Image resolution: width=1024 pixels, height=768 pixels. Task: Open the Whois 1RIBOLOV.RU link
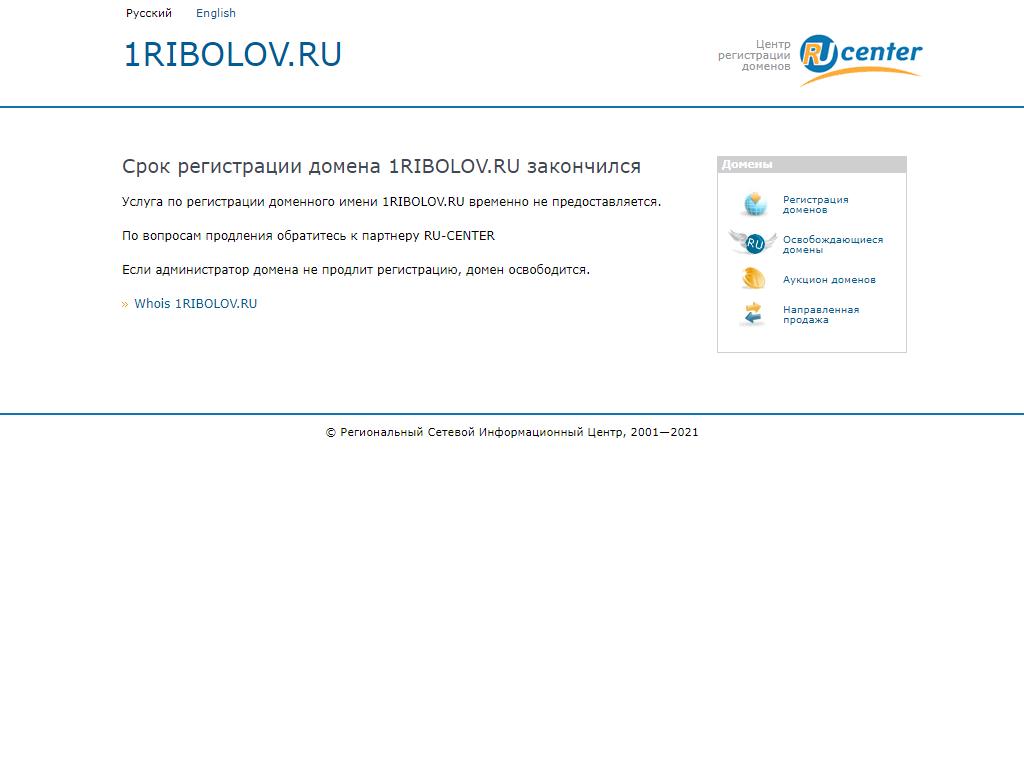195,304
